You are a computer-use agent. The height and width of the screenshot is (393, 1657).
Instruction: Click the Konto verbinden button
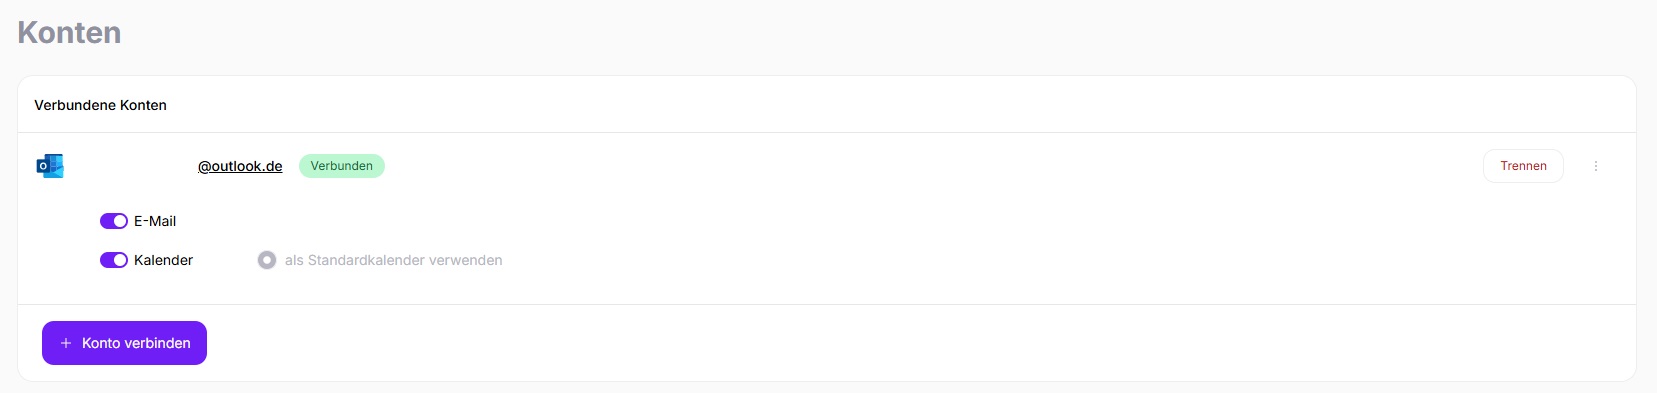[x=124, y=343]
